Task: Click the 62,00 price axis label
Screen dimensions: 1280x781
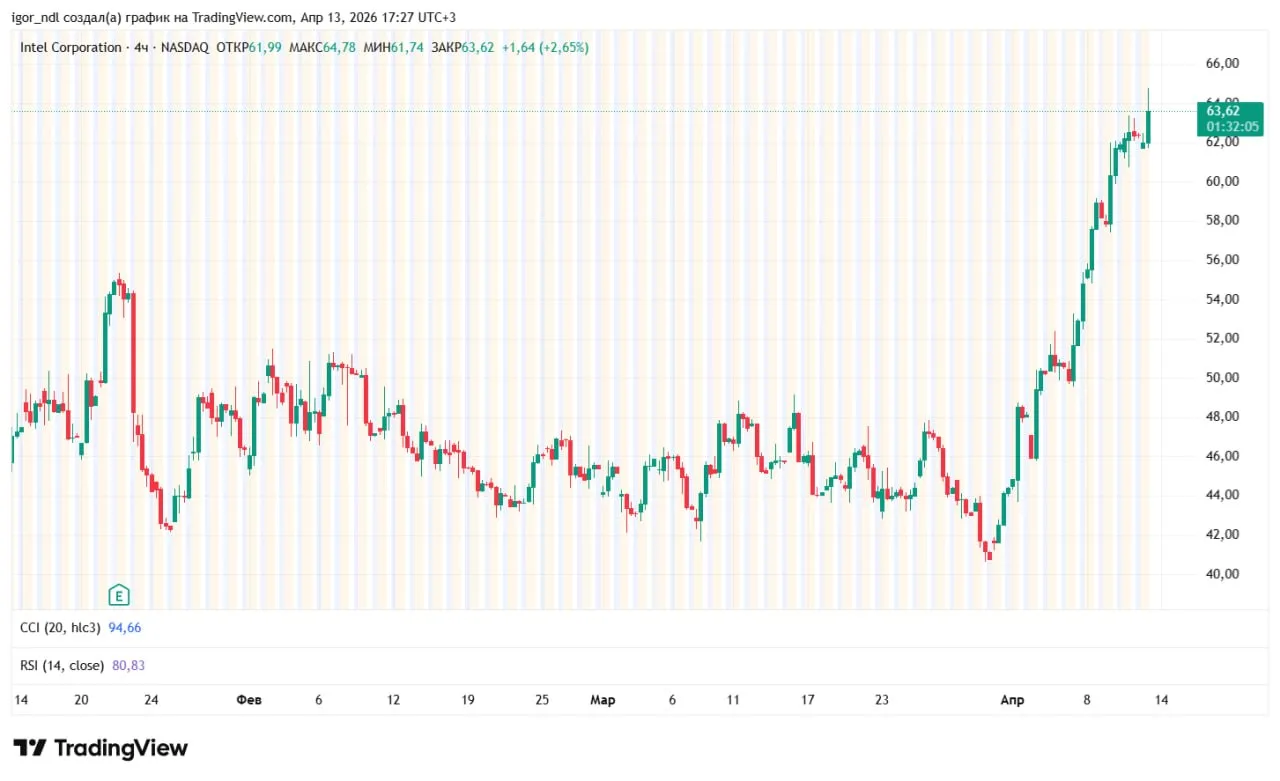Action: coord(1222,142)
